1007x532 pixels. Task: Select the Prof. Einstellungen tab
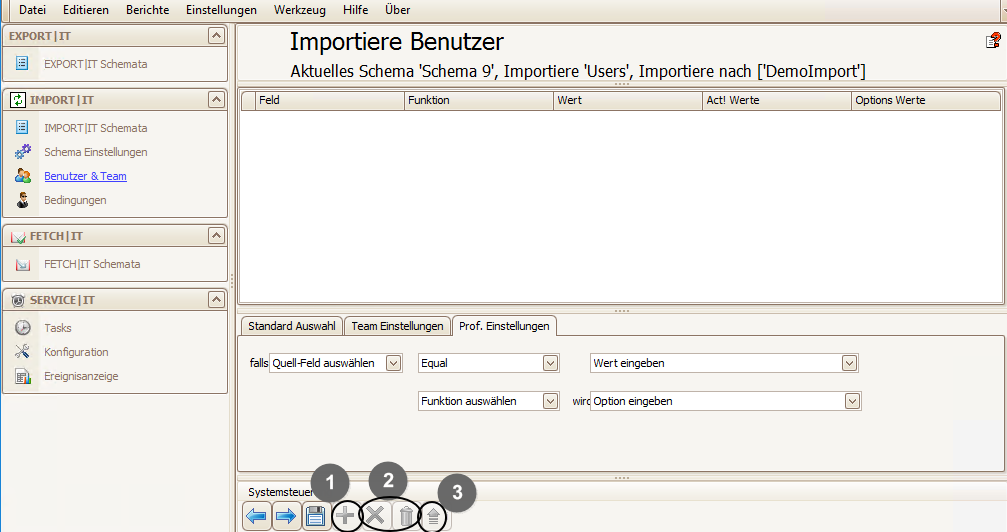point(504,326)
